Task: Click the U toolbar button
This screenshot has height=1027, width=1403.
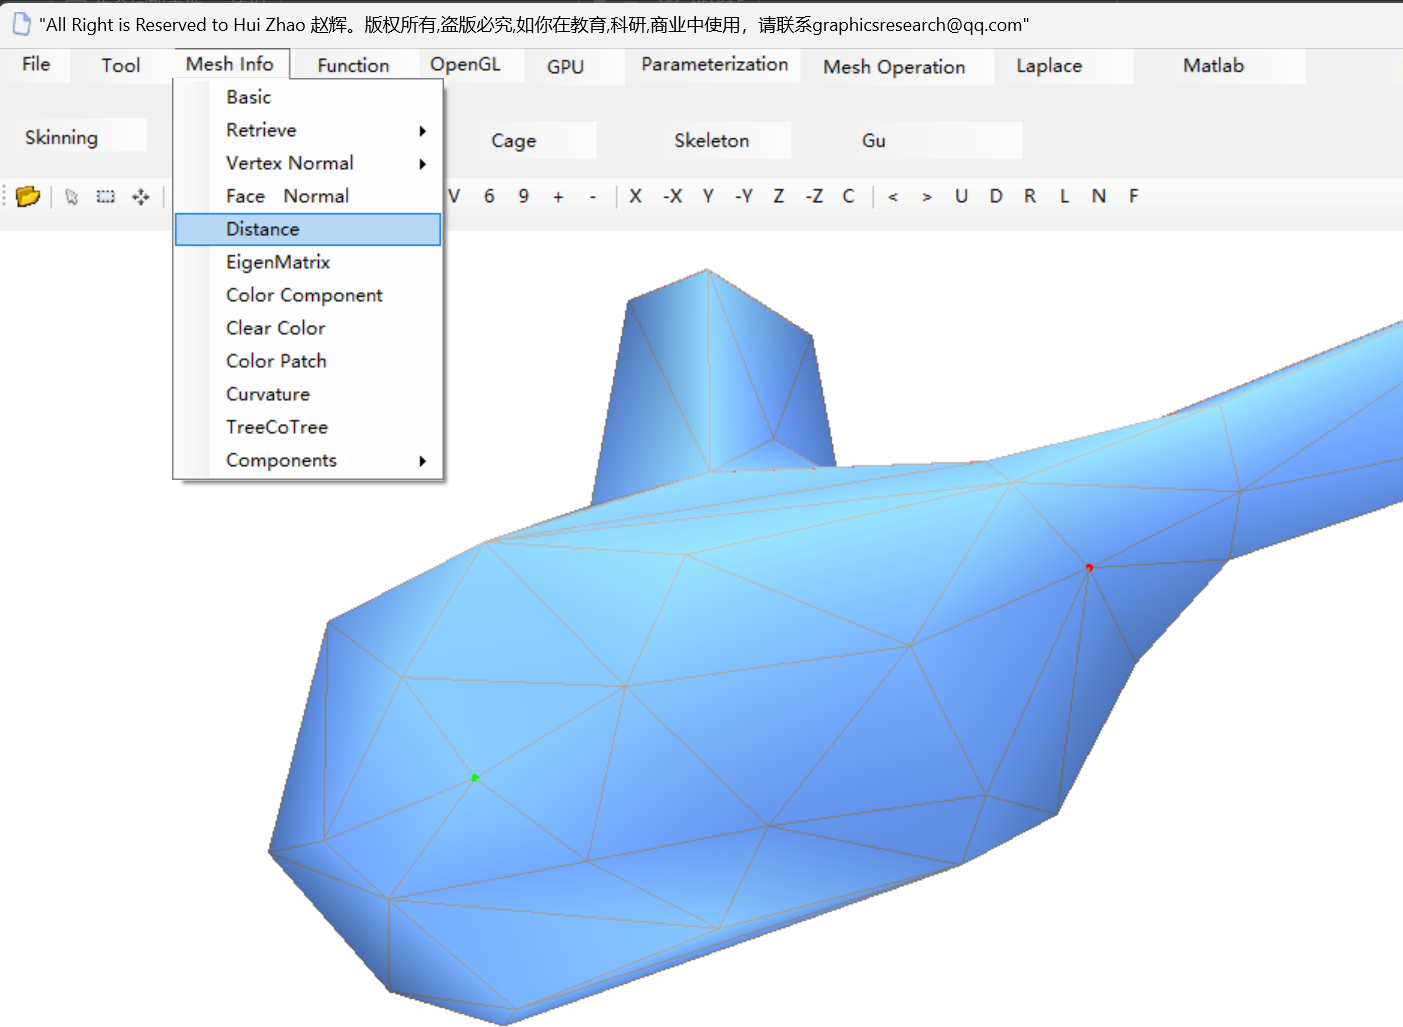Action: 961,196
